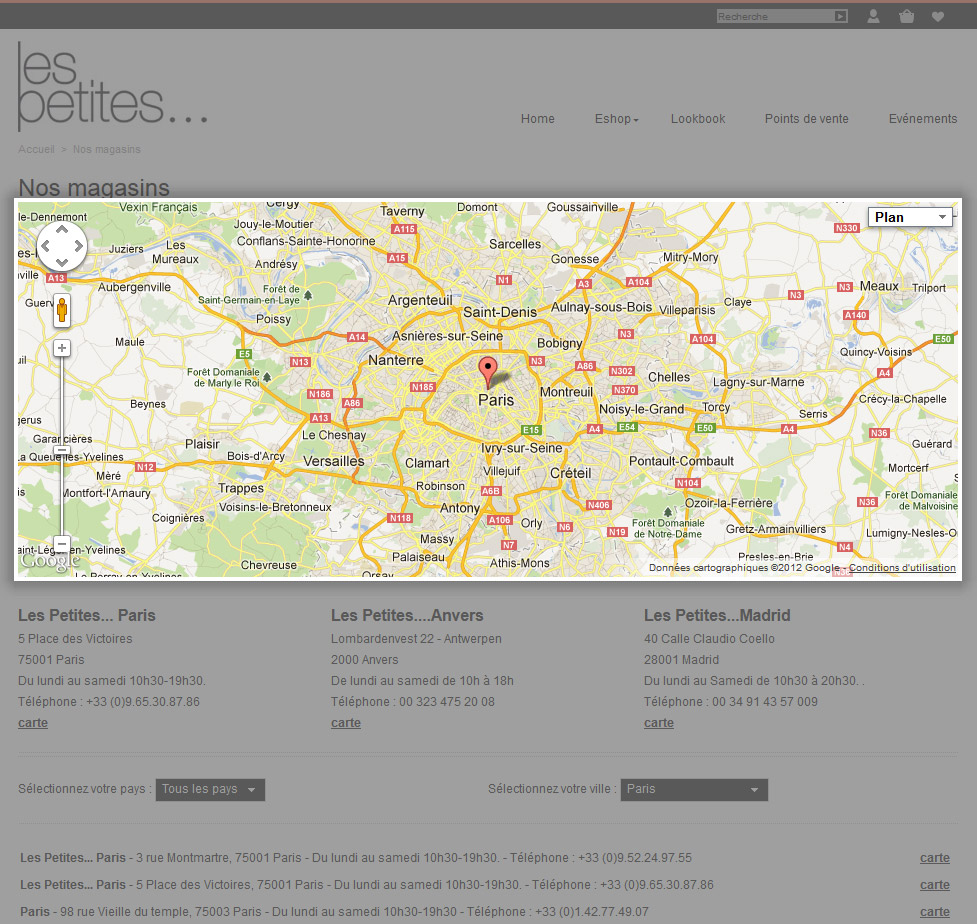Click the Versailles label on the map
Image resolution: width=977 pixels, height=924 pixels.
(x=334, y=461)
